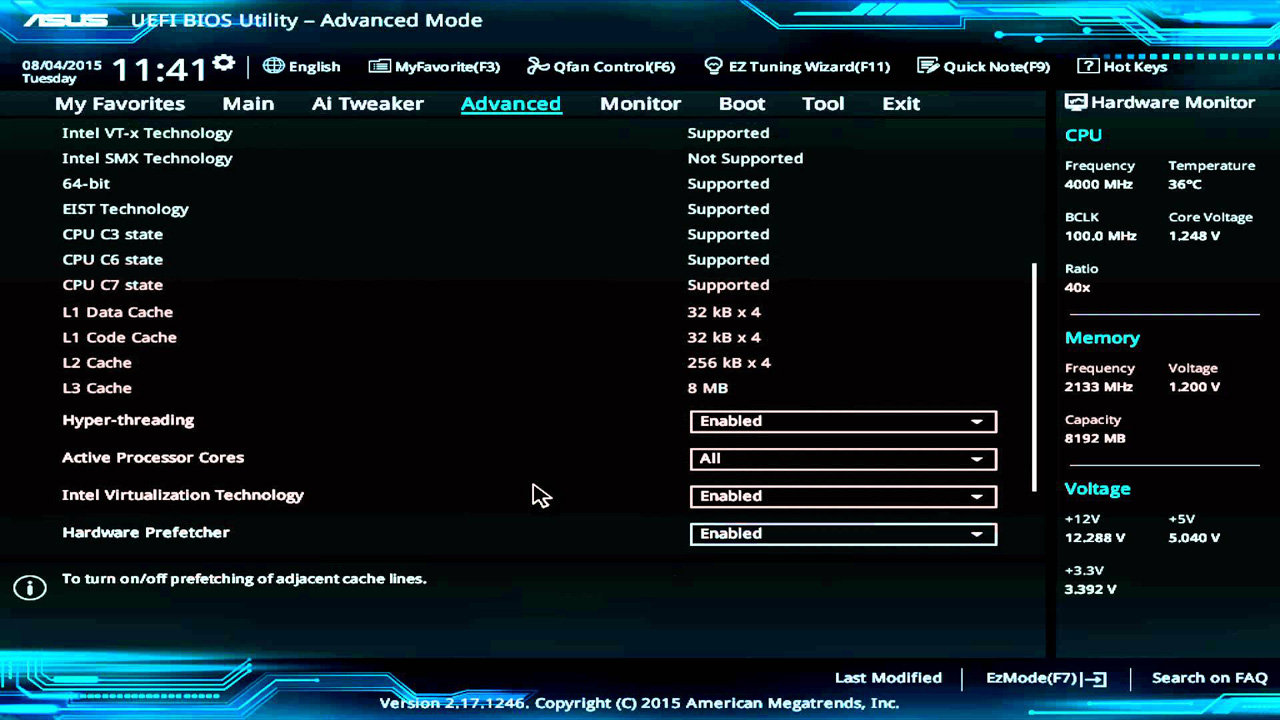
Task: Click the globe language icon
Action: tap(273, 66)
